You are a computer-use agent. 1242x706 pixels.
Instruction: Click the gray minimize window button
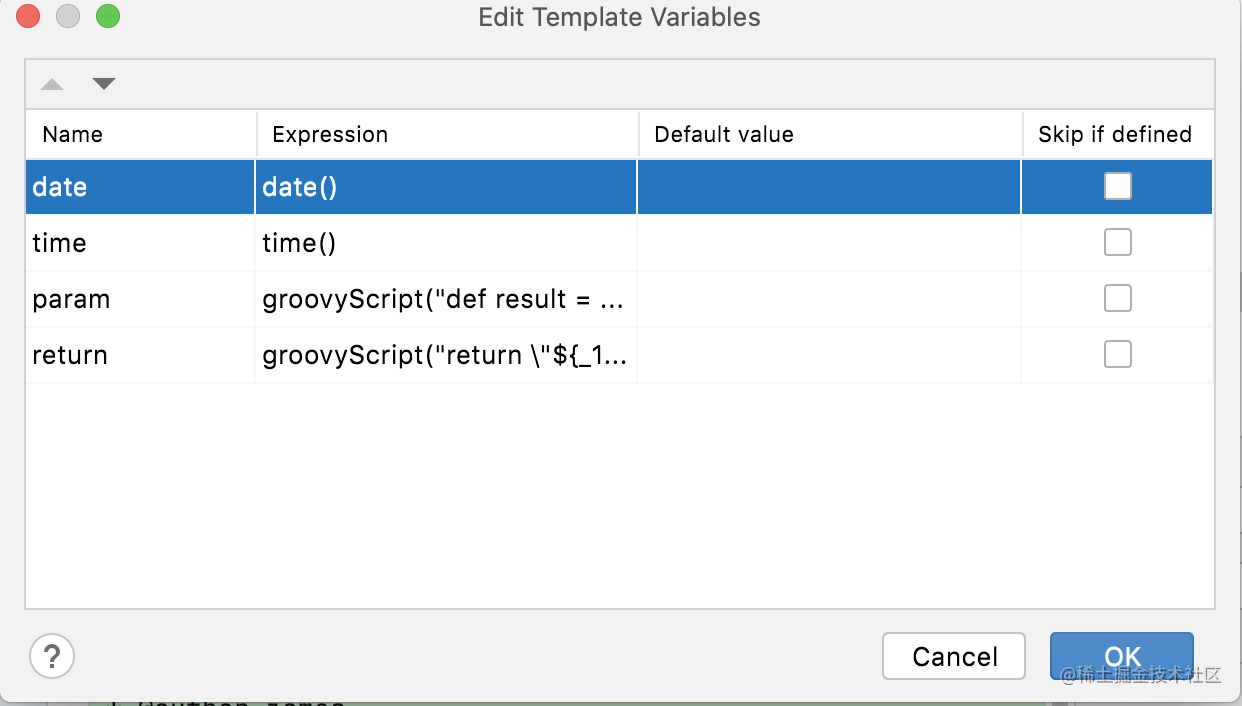click(68, 16)
